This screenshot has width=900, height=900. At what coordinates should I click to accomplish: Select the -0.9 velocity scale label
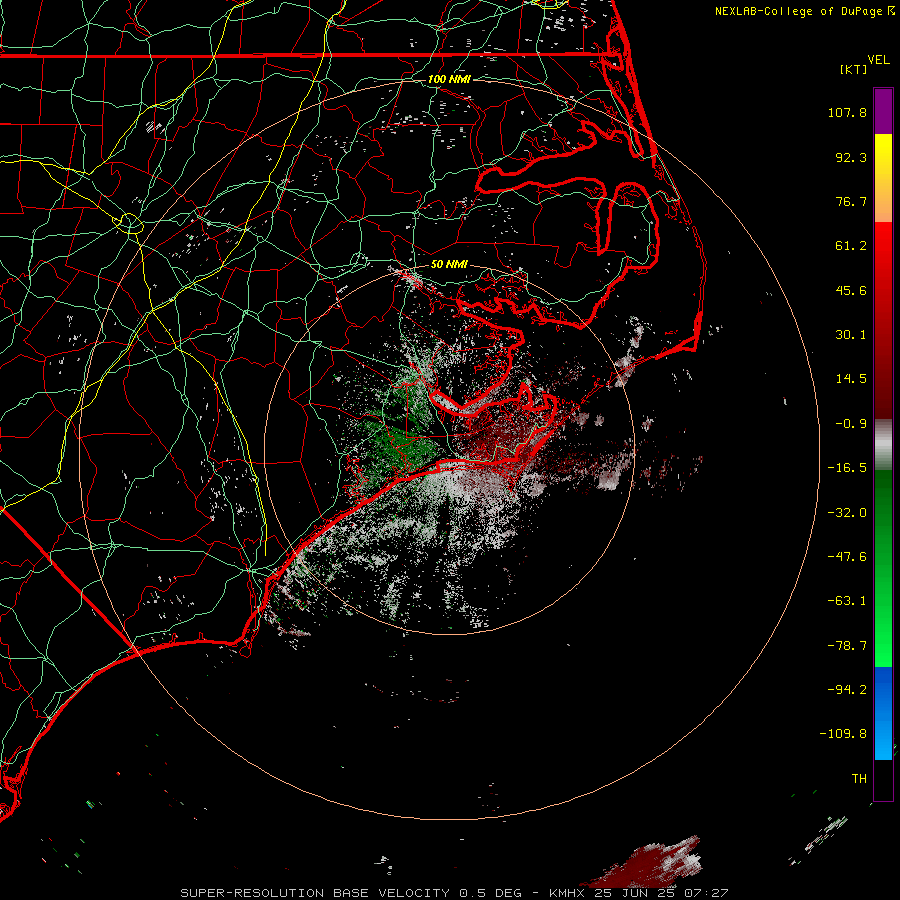[x=851, y=424]
